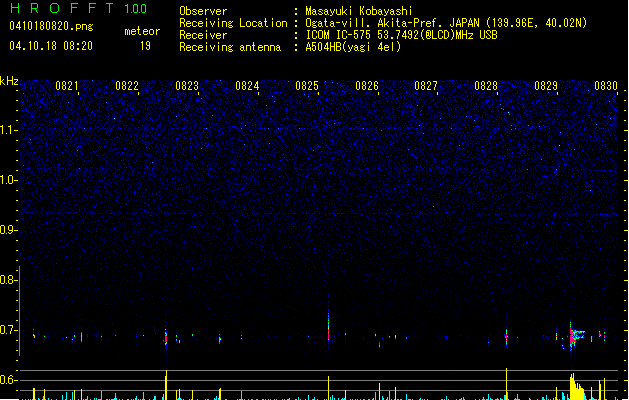Click the red echo near 0826
The image size is (629, 400).
(x=379, y=344)
